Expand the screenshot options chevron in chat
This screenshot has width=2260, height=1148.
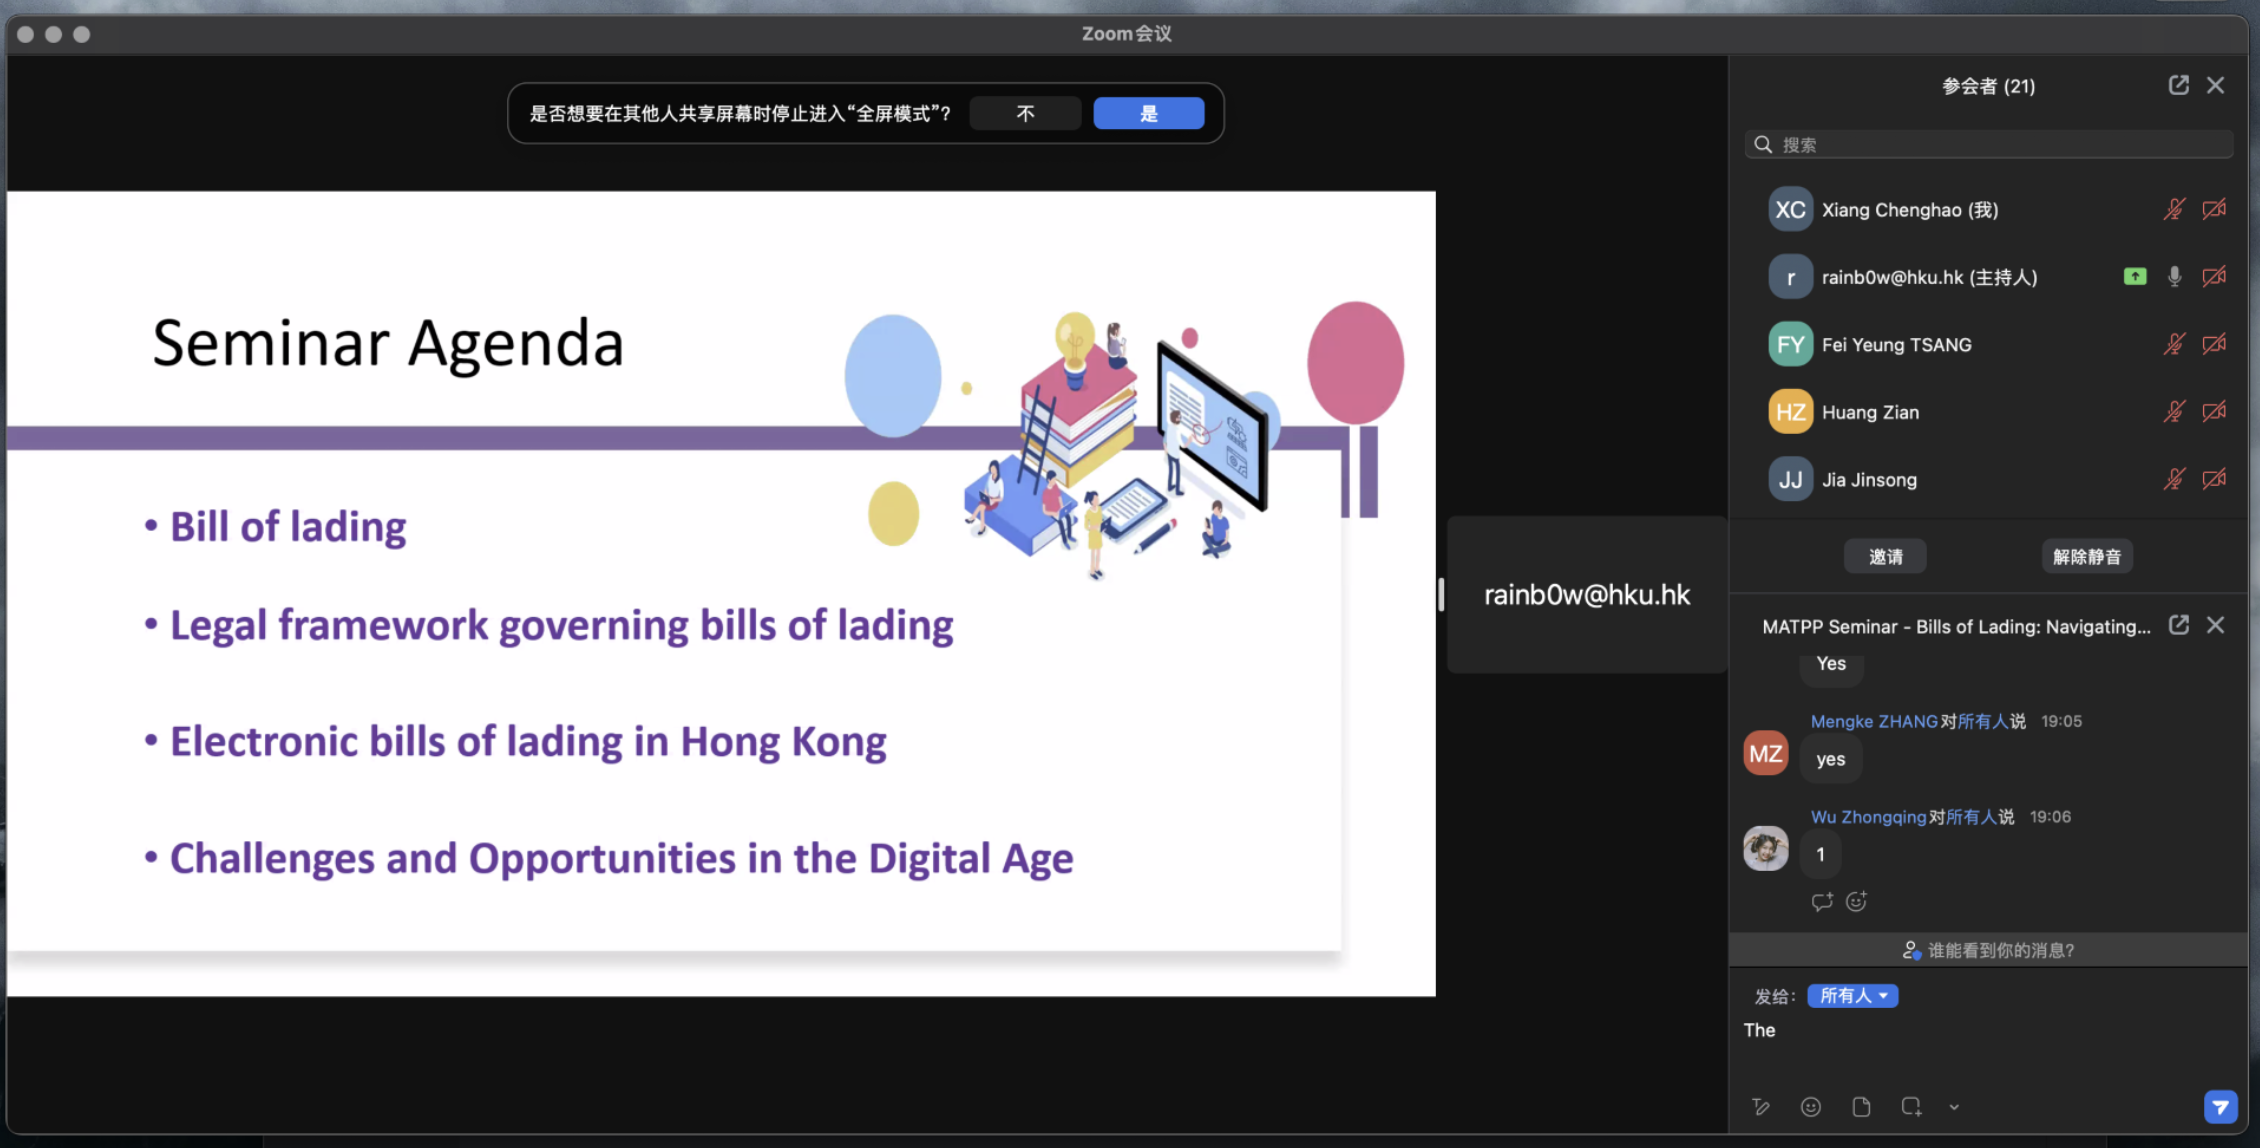click(1954, 1107)
